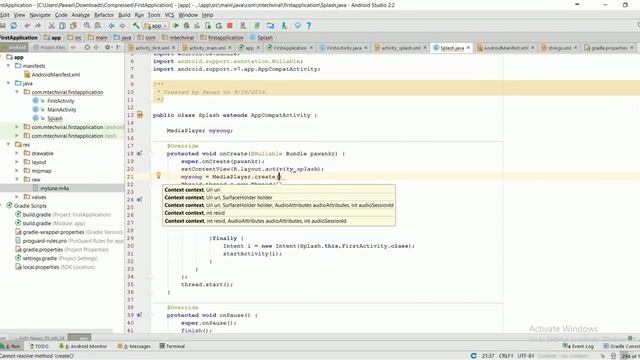Click the class gutter icon on line 13

140,115
